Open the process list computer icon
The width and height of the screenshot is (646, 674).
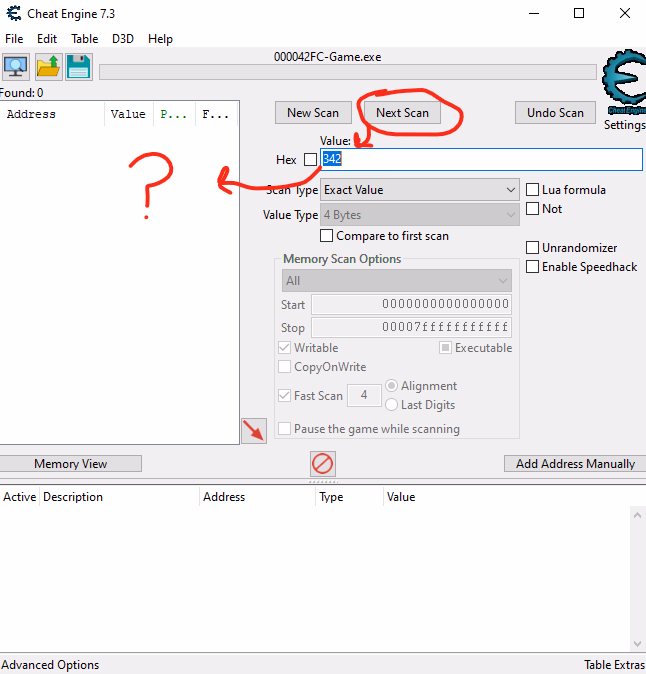(x=16, y=67)
